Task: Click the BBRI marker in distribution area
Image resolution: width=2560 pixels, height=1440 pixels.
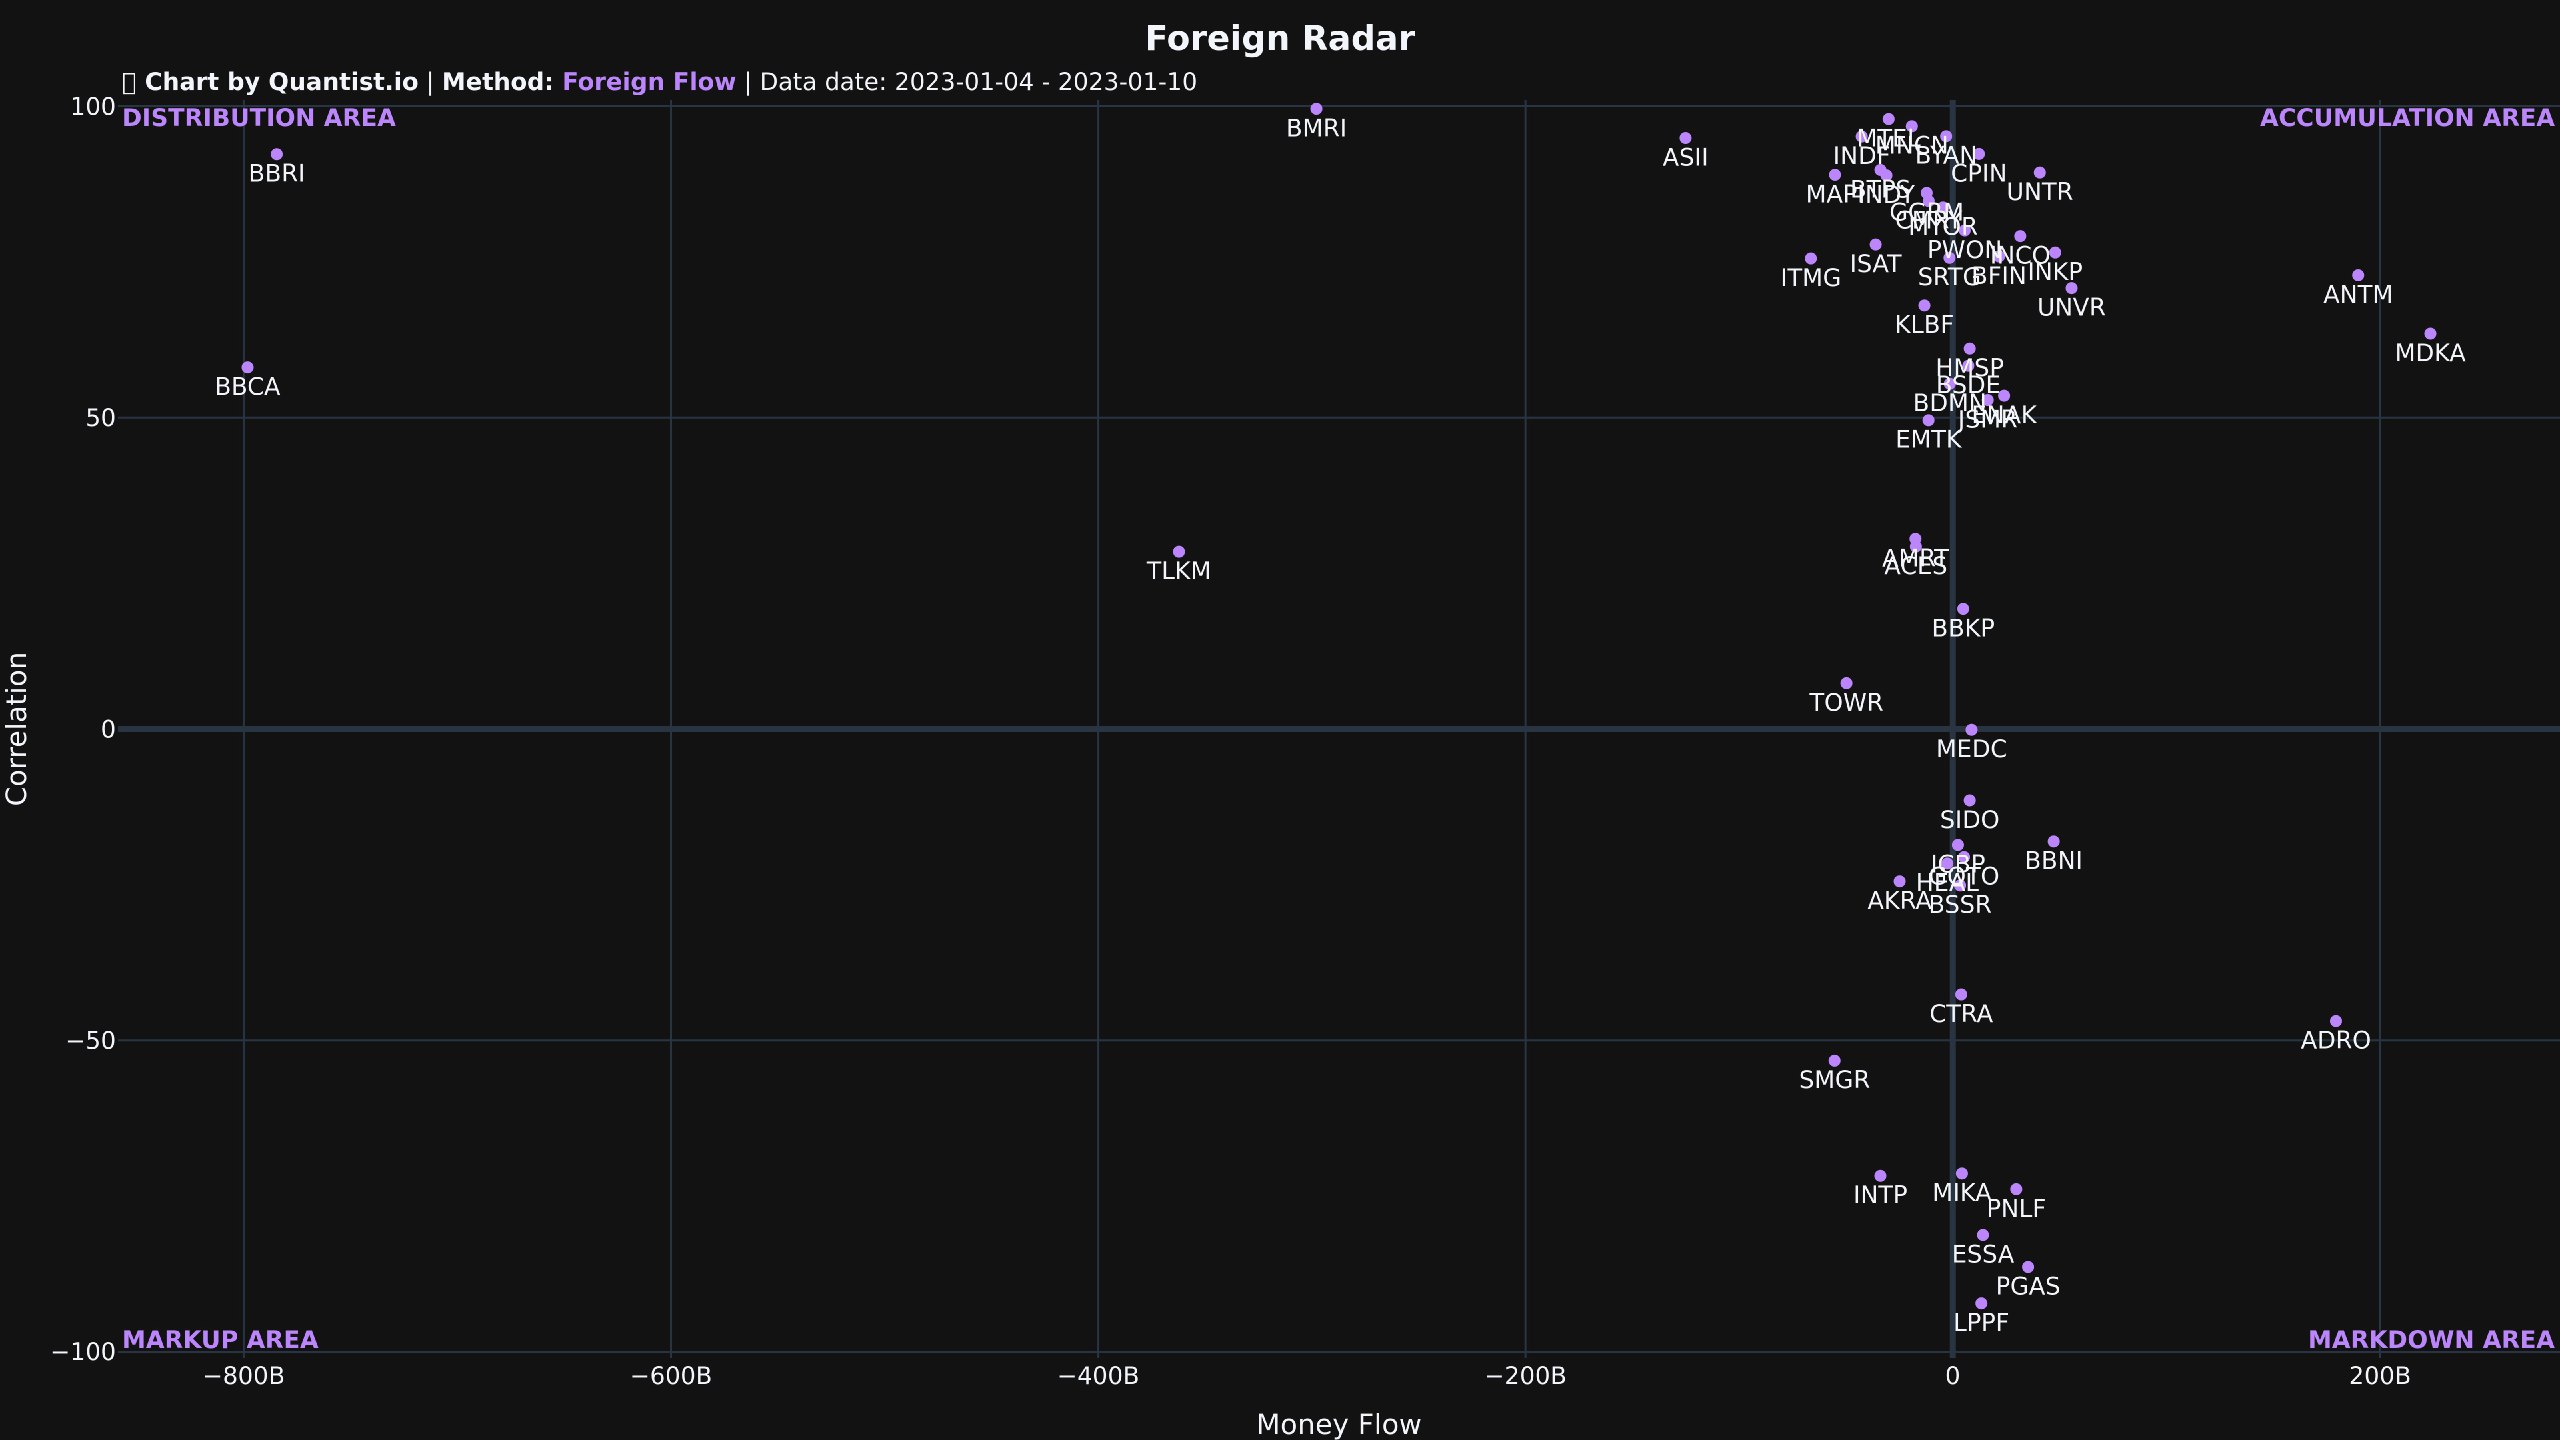Action: tap(277, 153)
